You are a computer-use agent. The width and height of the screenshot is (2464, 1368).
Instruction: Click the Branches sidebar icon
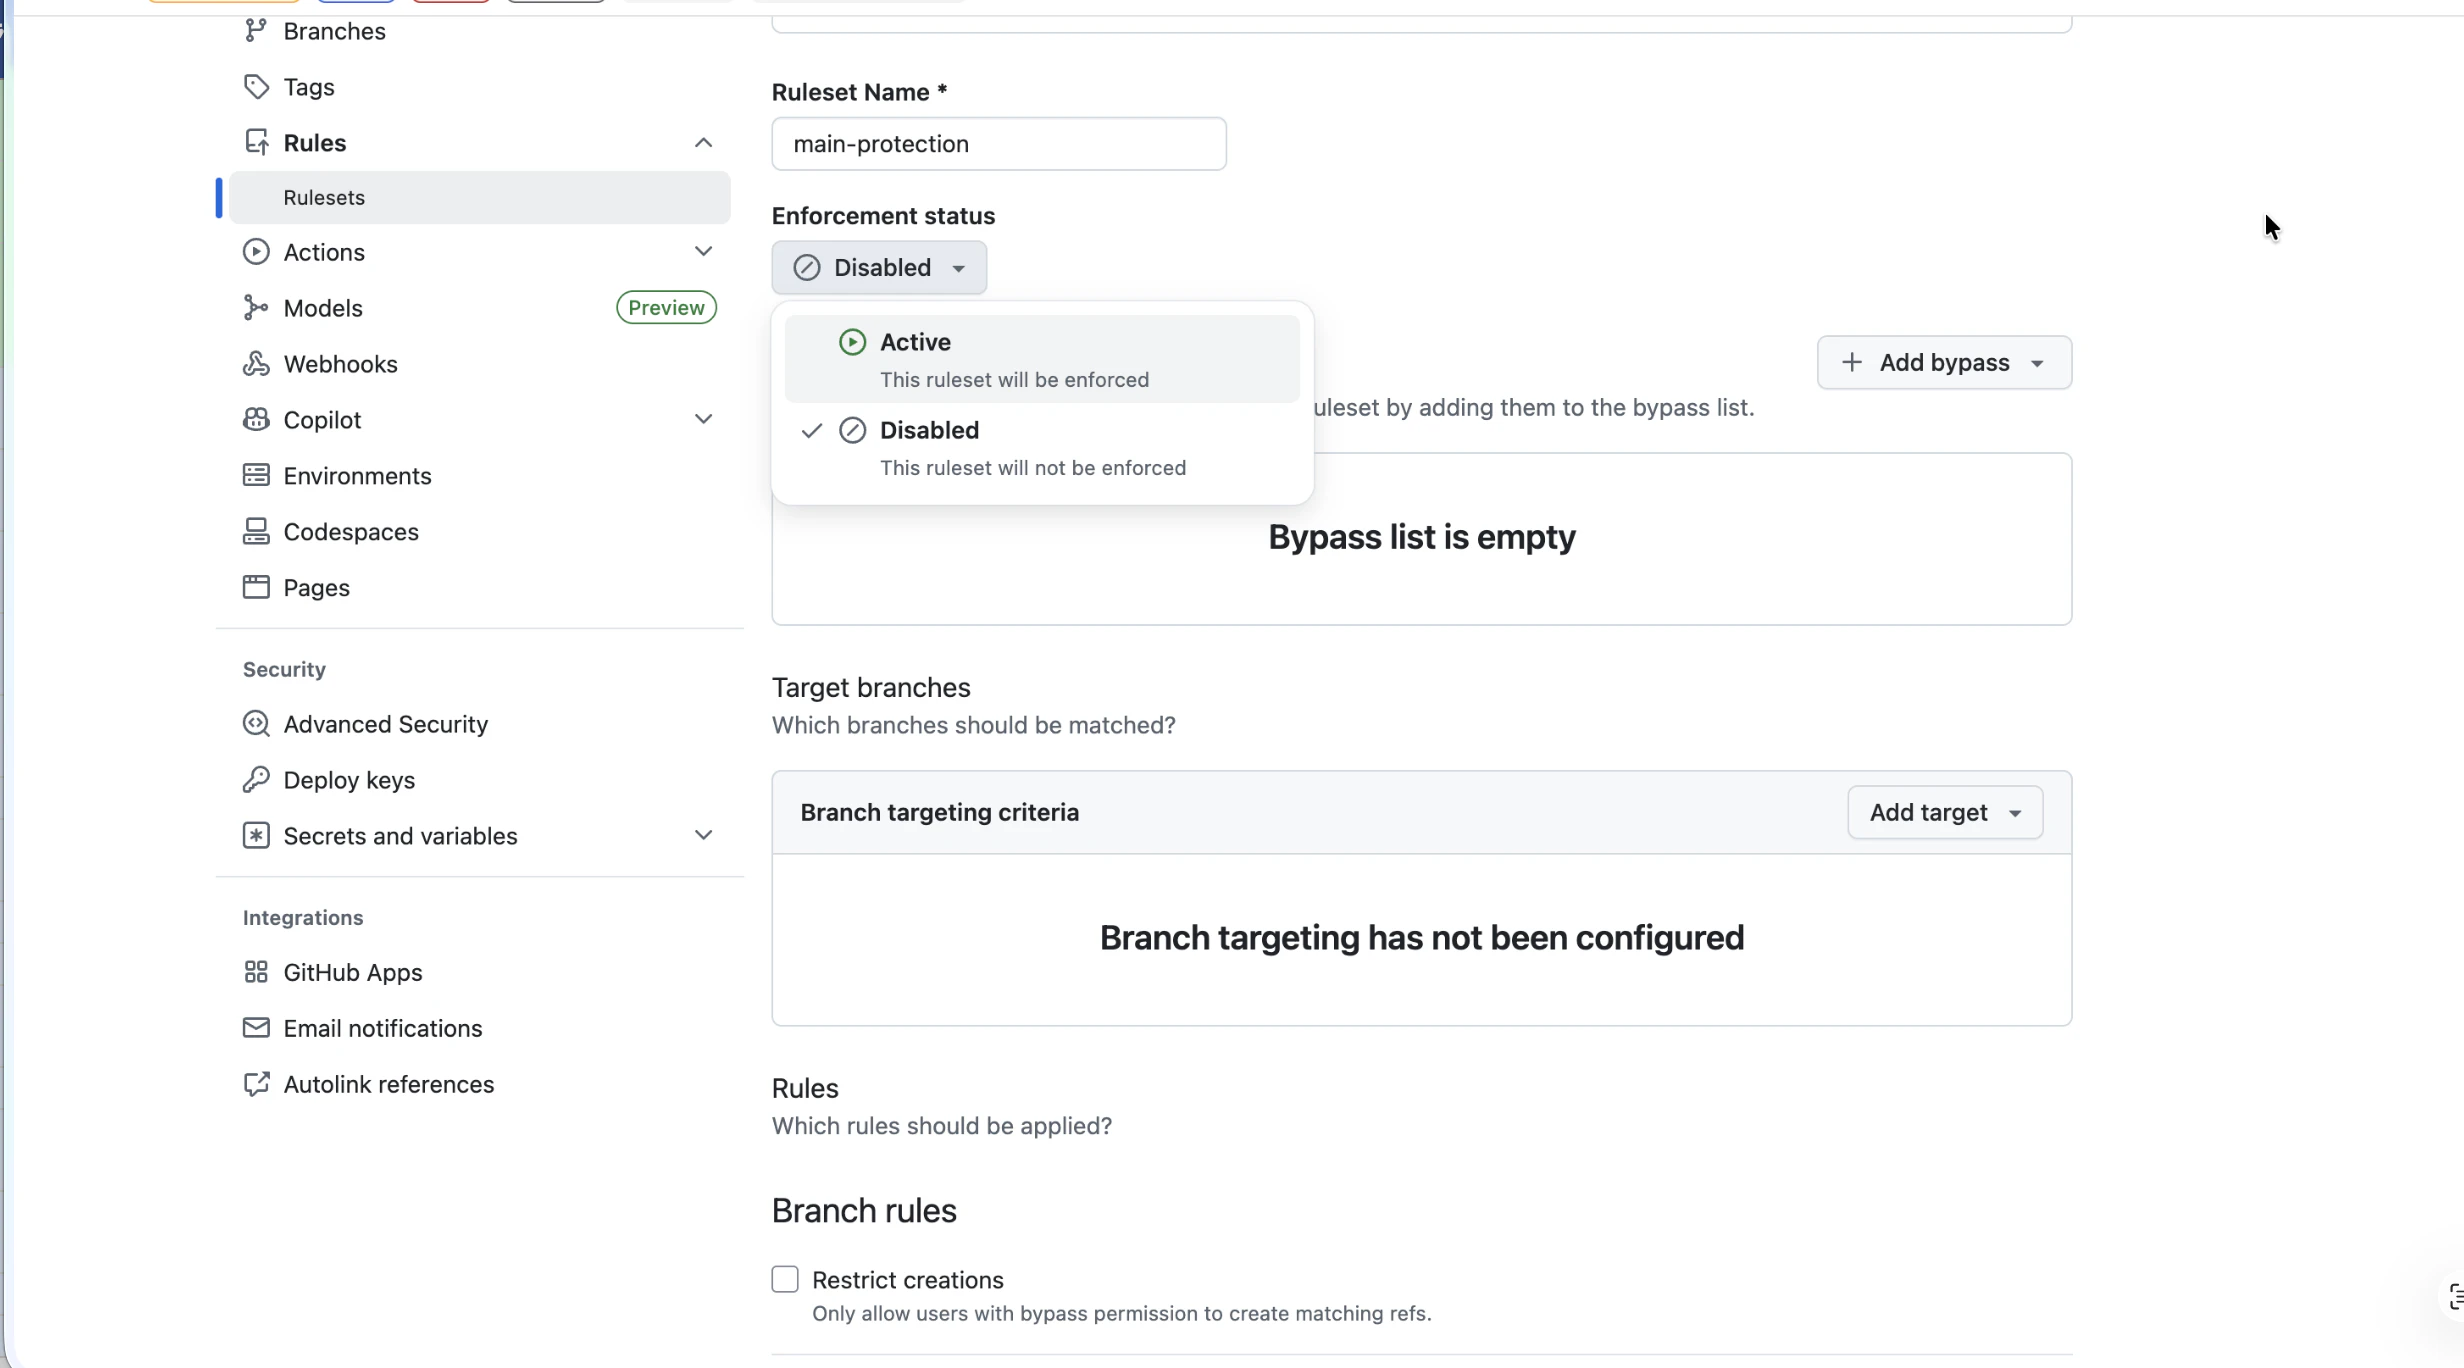[256, 31]
